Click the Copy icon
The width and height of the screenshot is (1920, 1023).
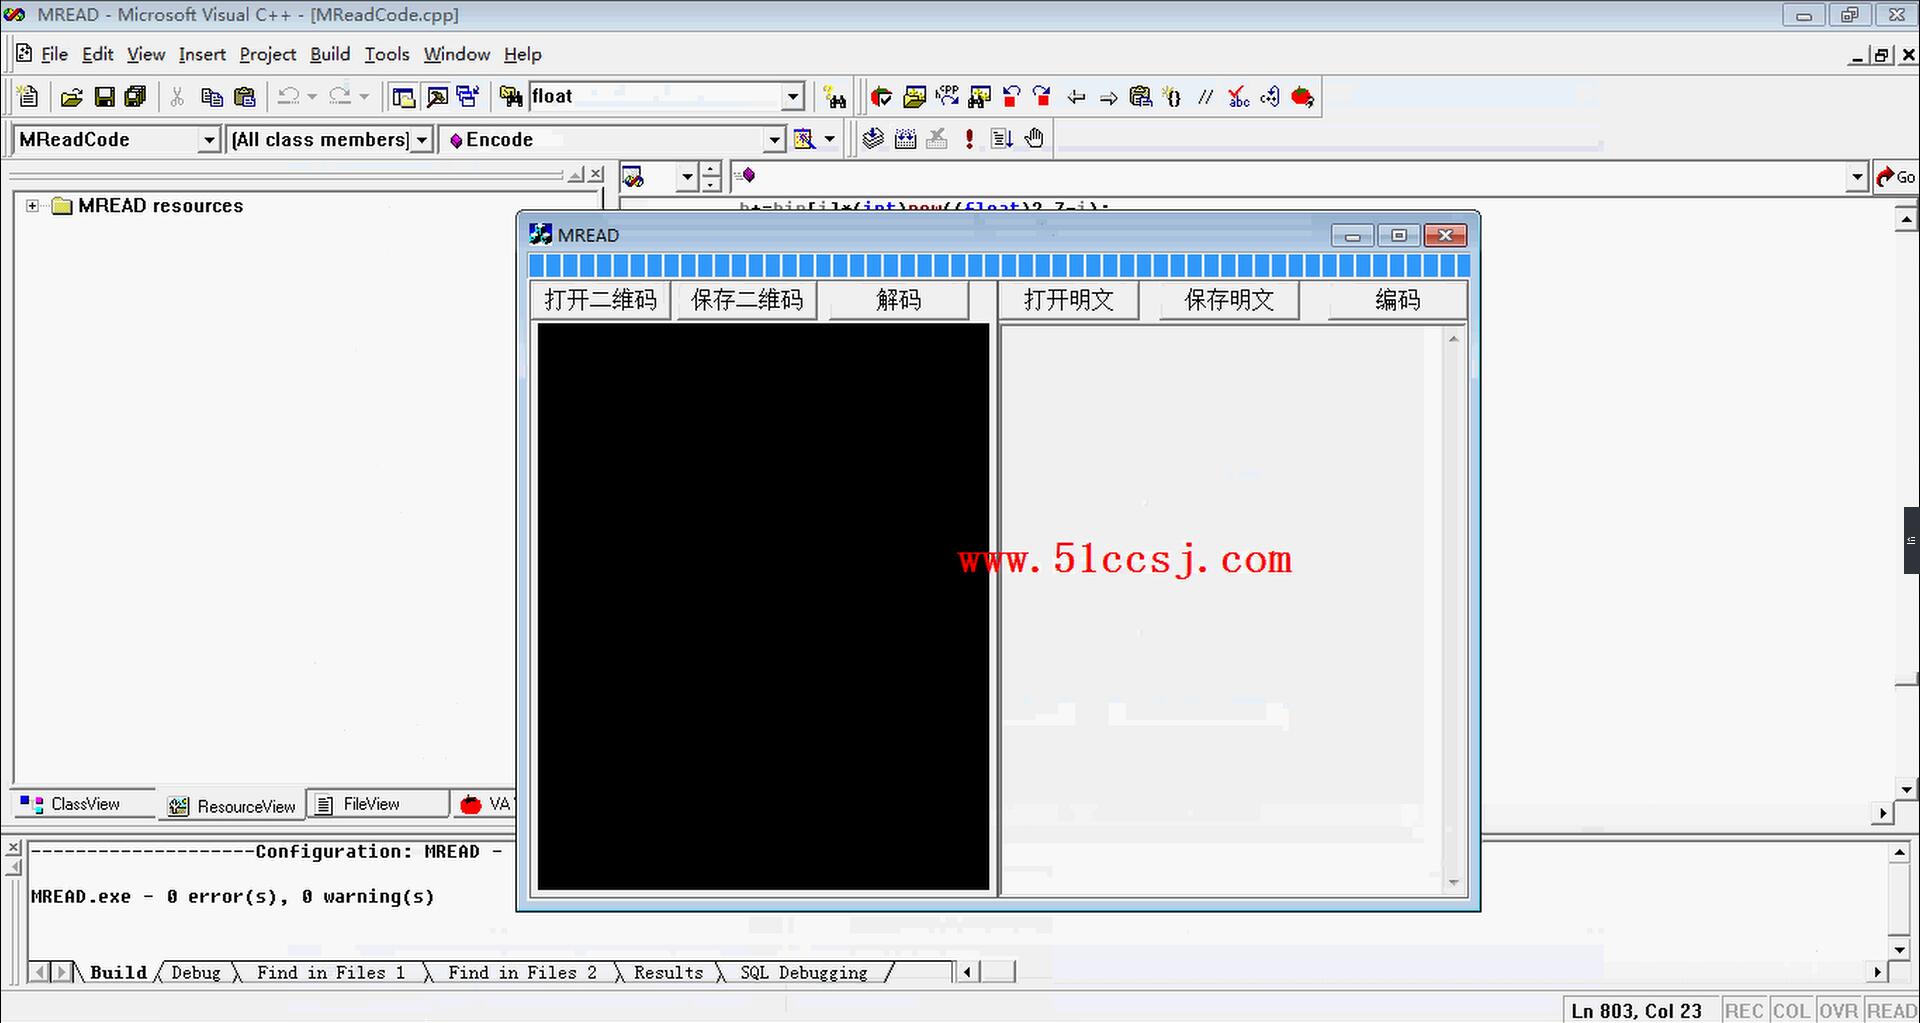211,97
